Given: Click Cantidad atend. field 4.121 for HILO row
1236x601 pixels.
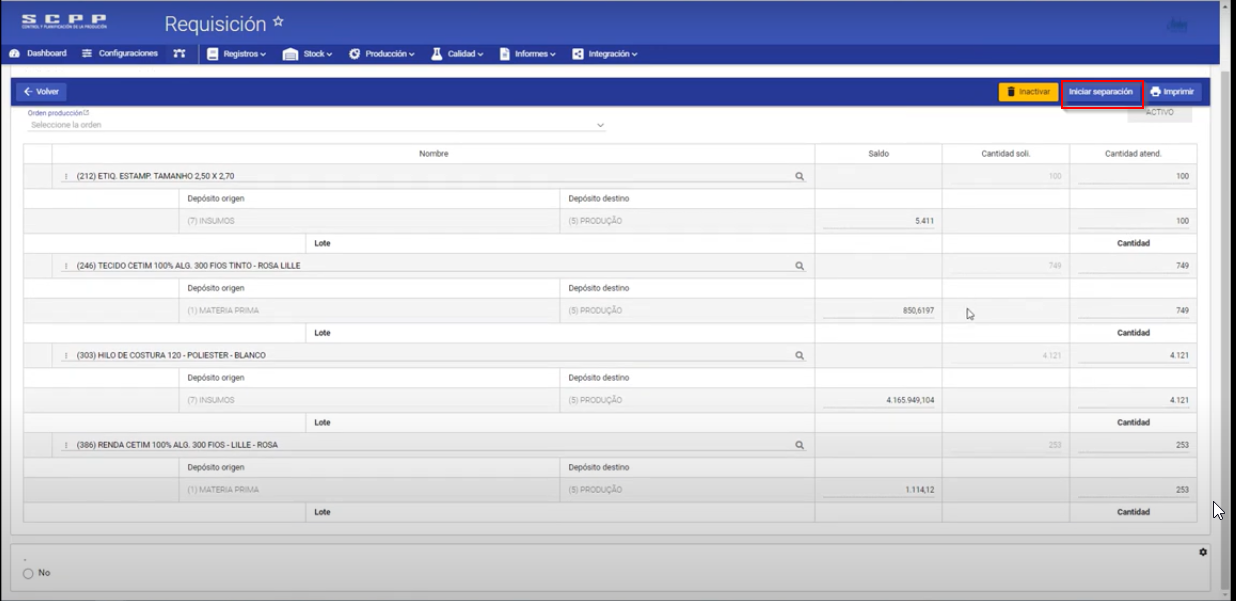Looking at the screenshot, I should coord(1133,355).
